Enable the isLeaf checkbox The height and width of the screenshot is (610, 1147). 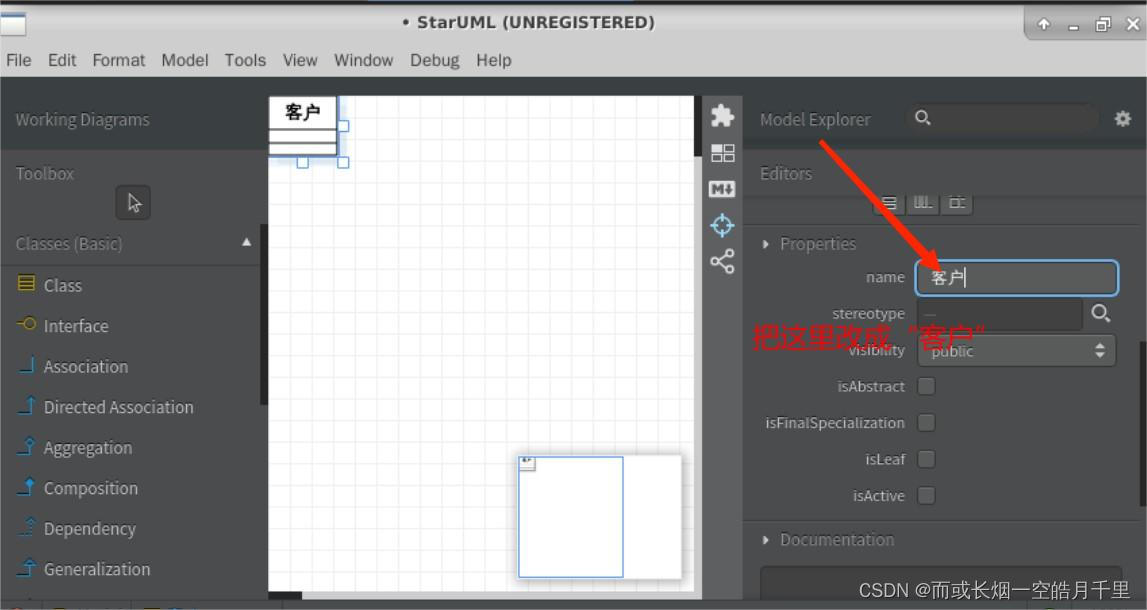click(x=926, y=459)
